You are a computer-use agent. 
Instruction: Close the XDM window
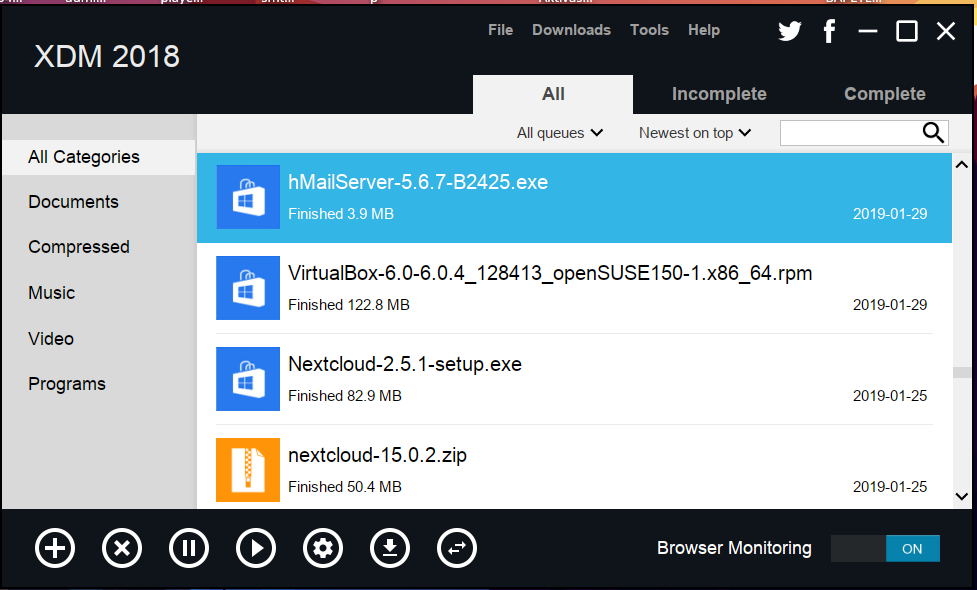[946, 31]
